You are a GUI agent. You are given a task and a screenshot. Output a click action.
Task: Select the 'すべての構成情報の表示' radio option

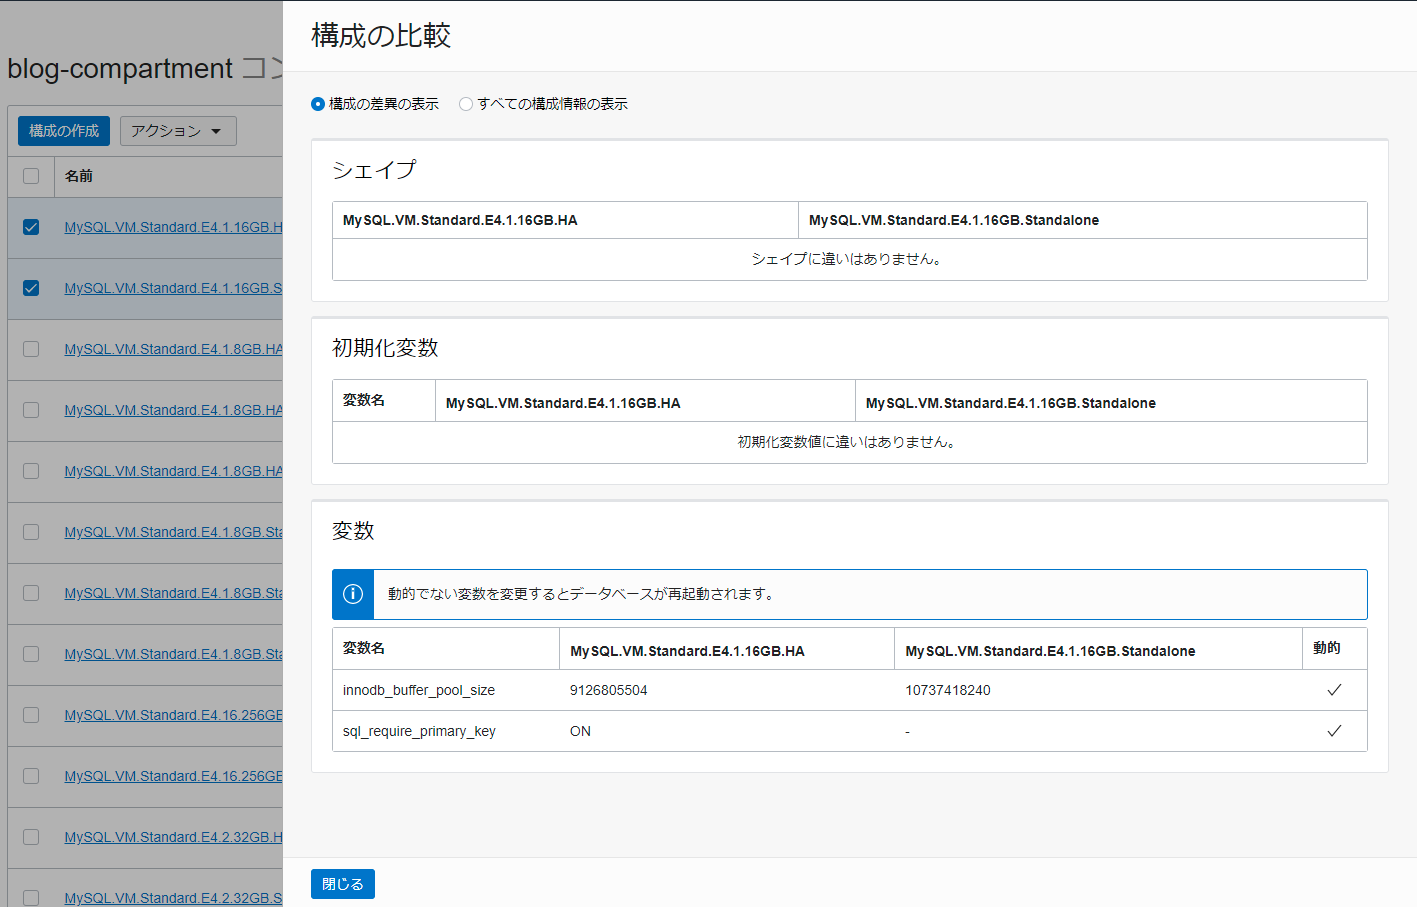click(466, 104)
